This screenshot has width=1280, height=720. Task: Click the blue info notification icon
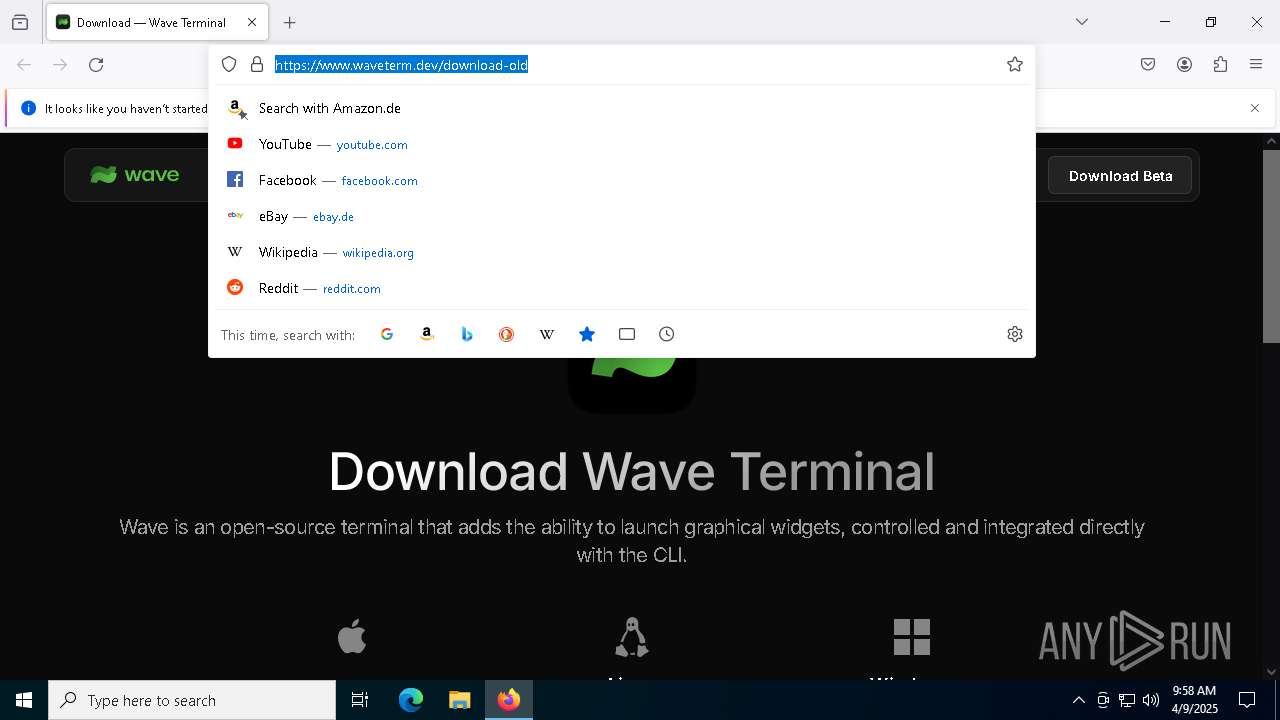coord(28,108)
